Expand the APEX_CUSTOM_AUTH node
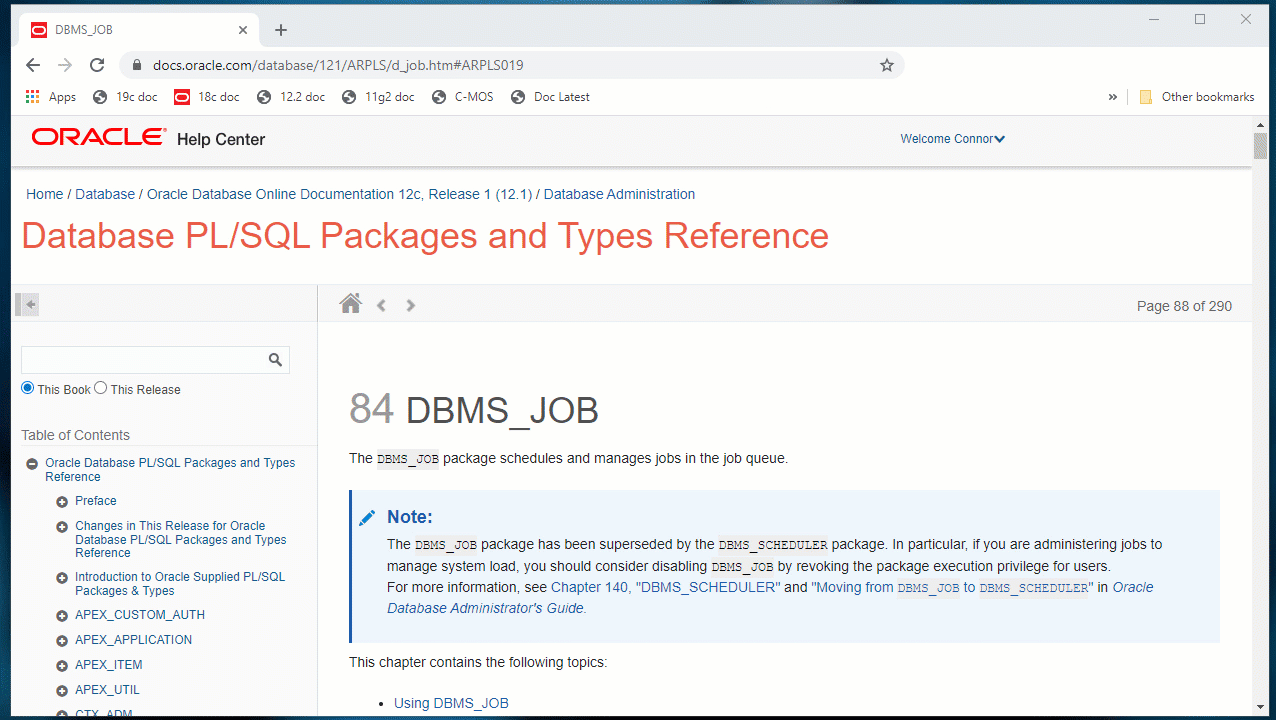 point(62,616)
